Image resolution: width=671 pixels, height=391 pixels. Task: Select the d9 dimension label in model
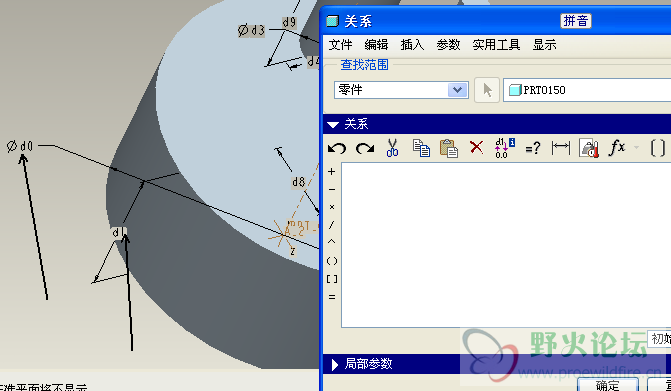click(x=289, y=22)
